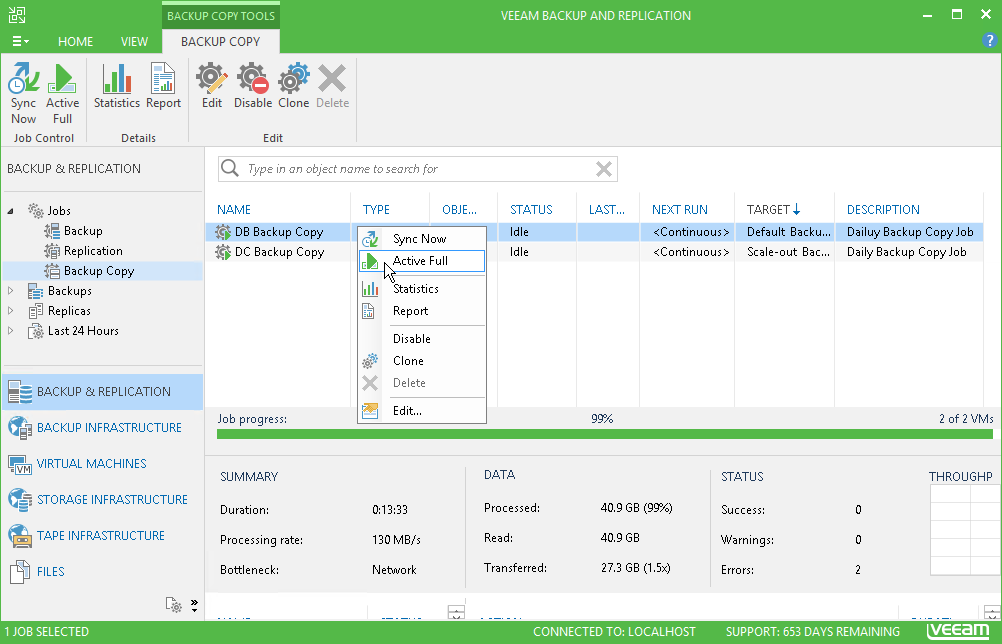Open the main hamburger menu
Image resolution: width=1002 pixels, height=644 pixels.
pyautogui.click(x=20, y=42)
